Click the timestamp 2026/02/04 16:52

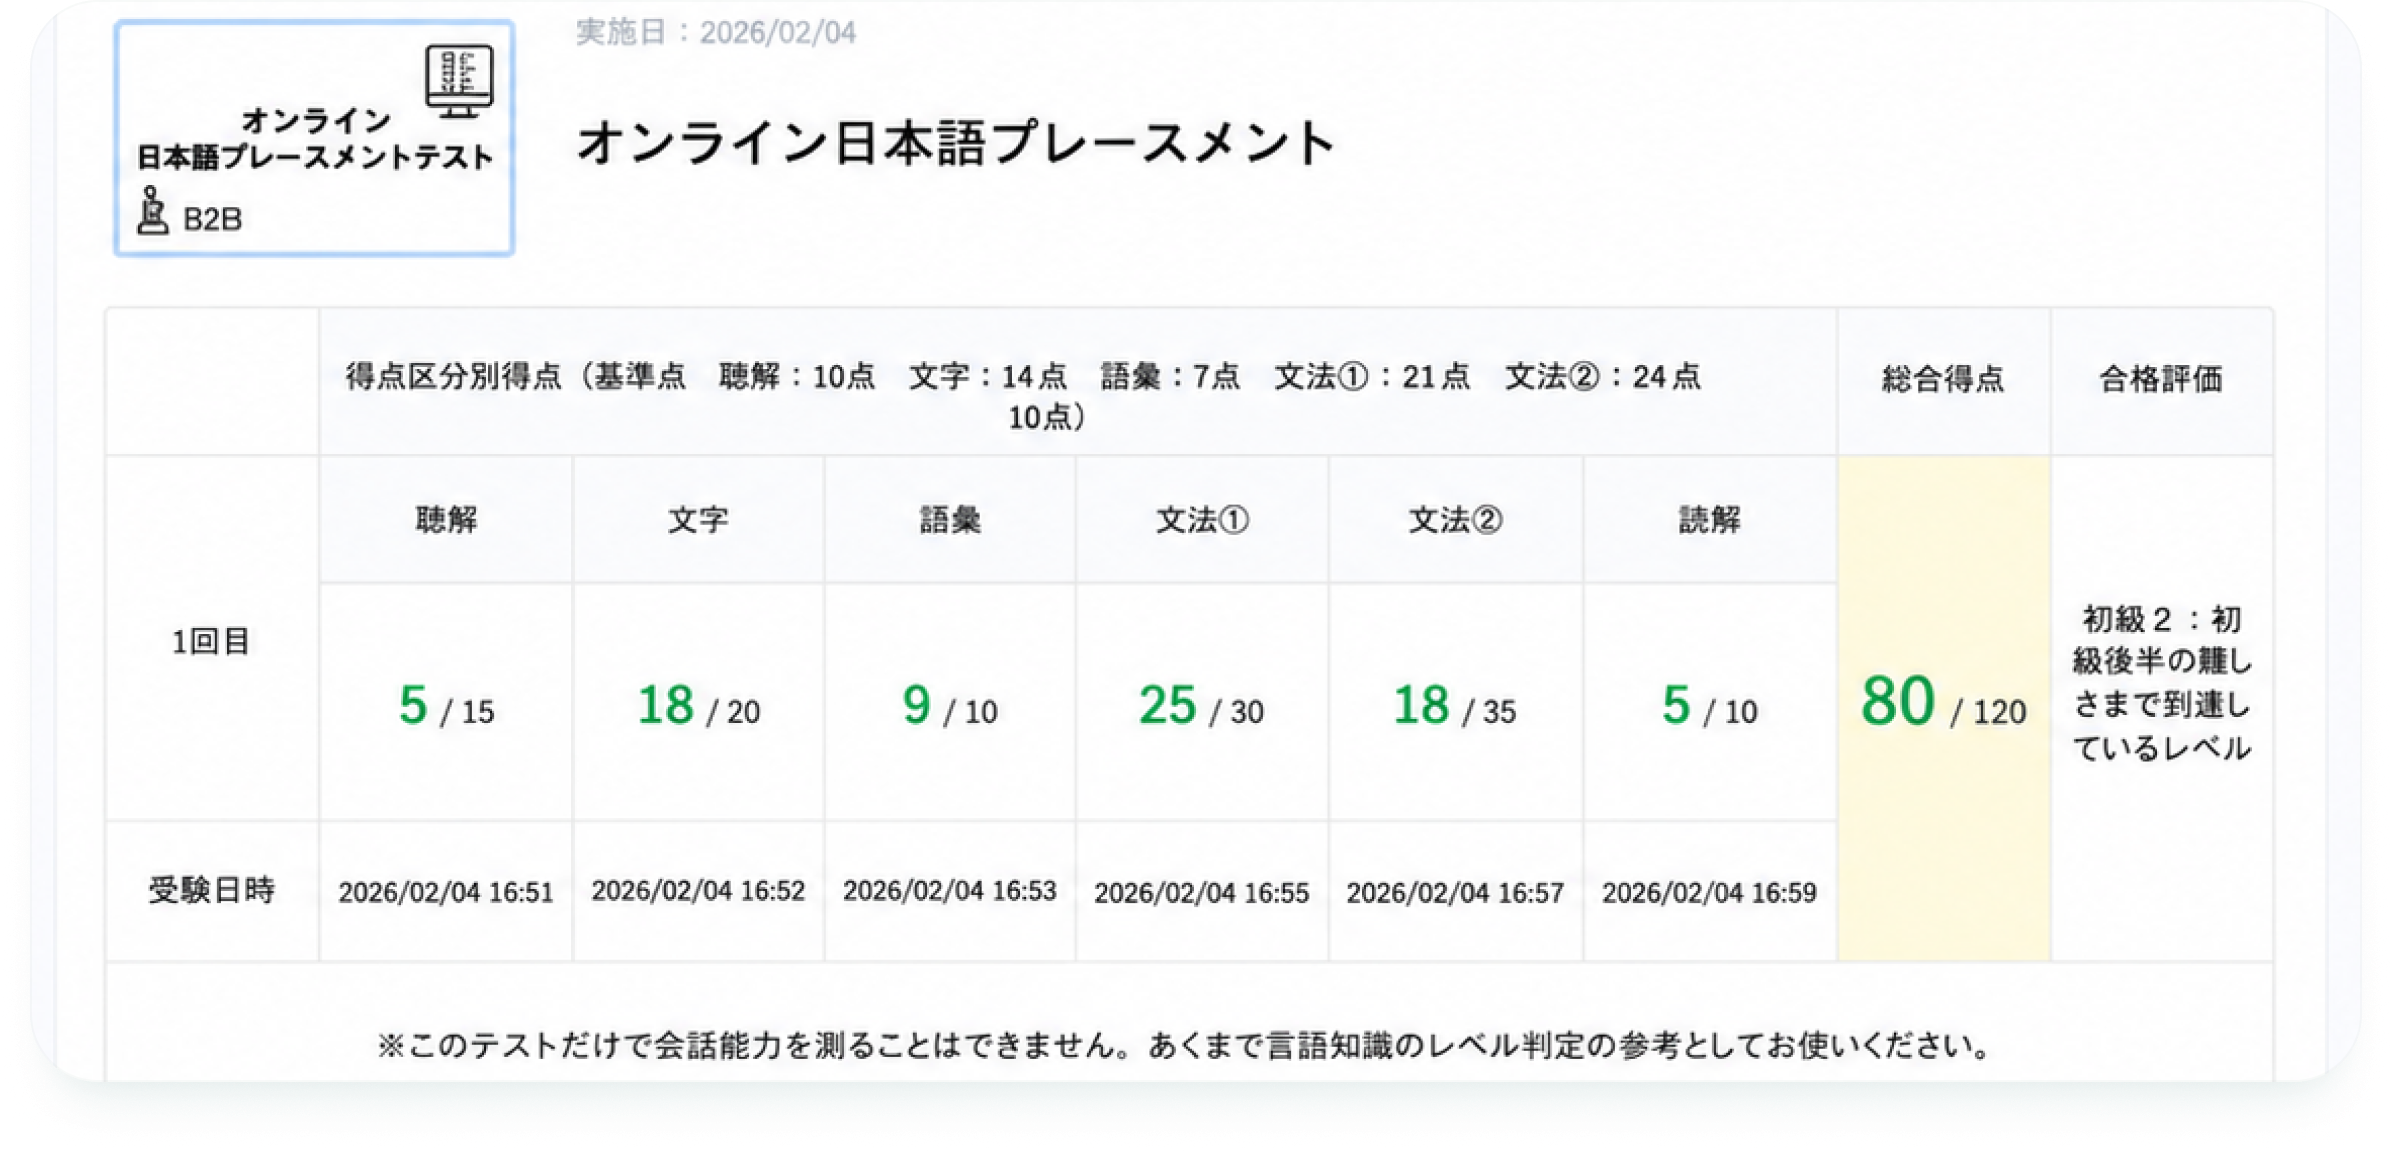click(x=698, y=890)
